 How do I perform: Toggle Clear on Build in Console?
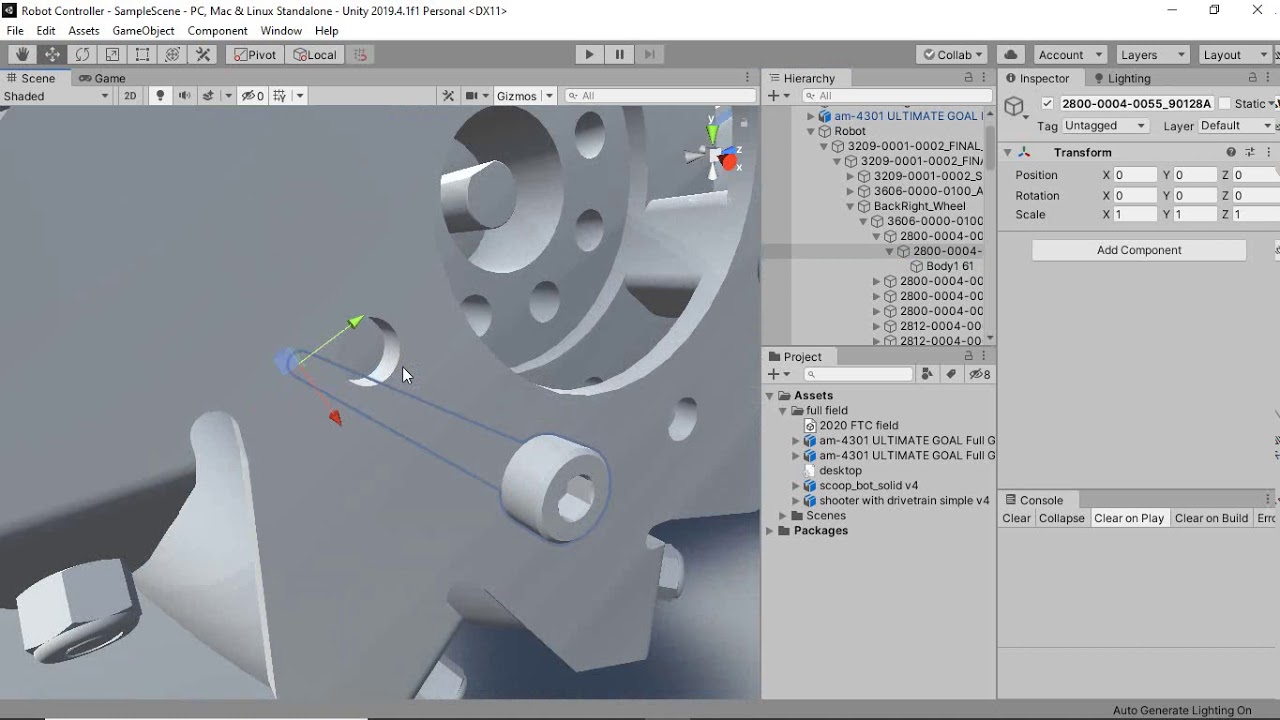pyautogui.click(x=1211, y=518)
